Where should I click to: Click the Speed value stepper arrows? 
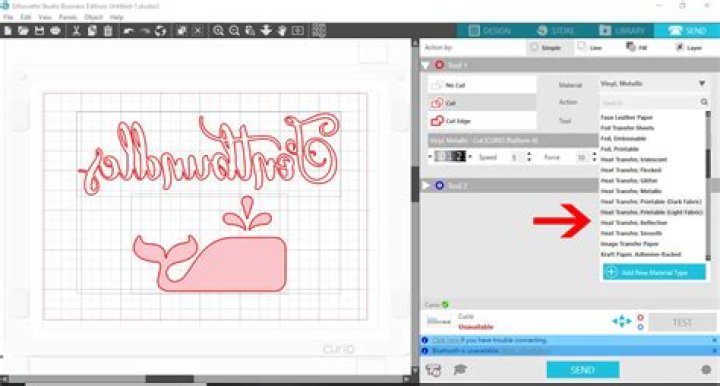pos(529,157)
